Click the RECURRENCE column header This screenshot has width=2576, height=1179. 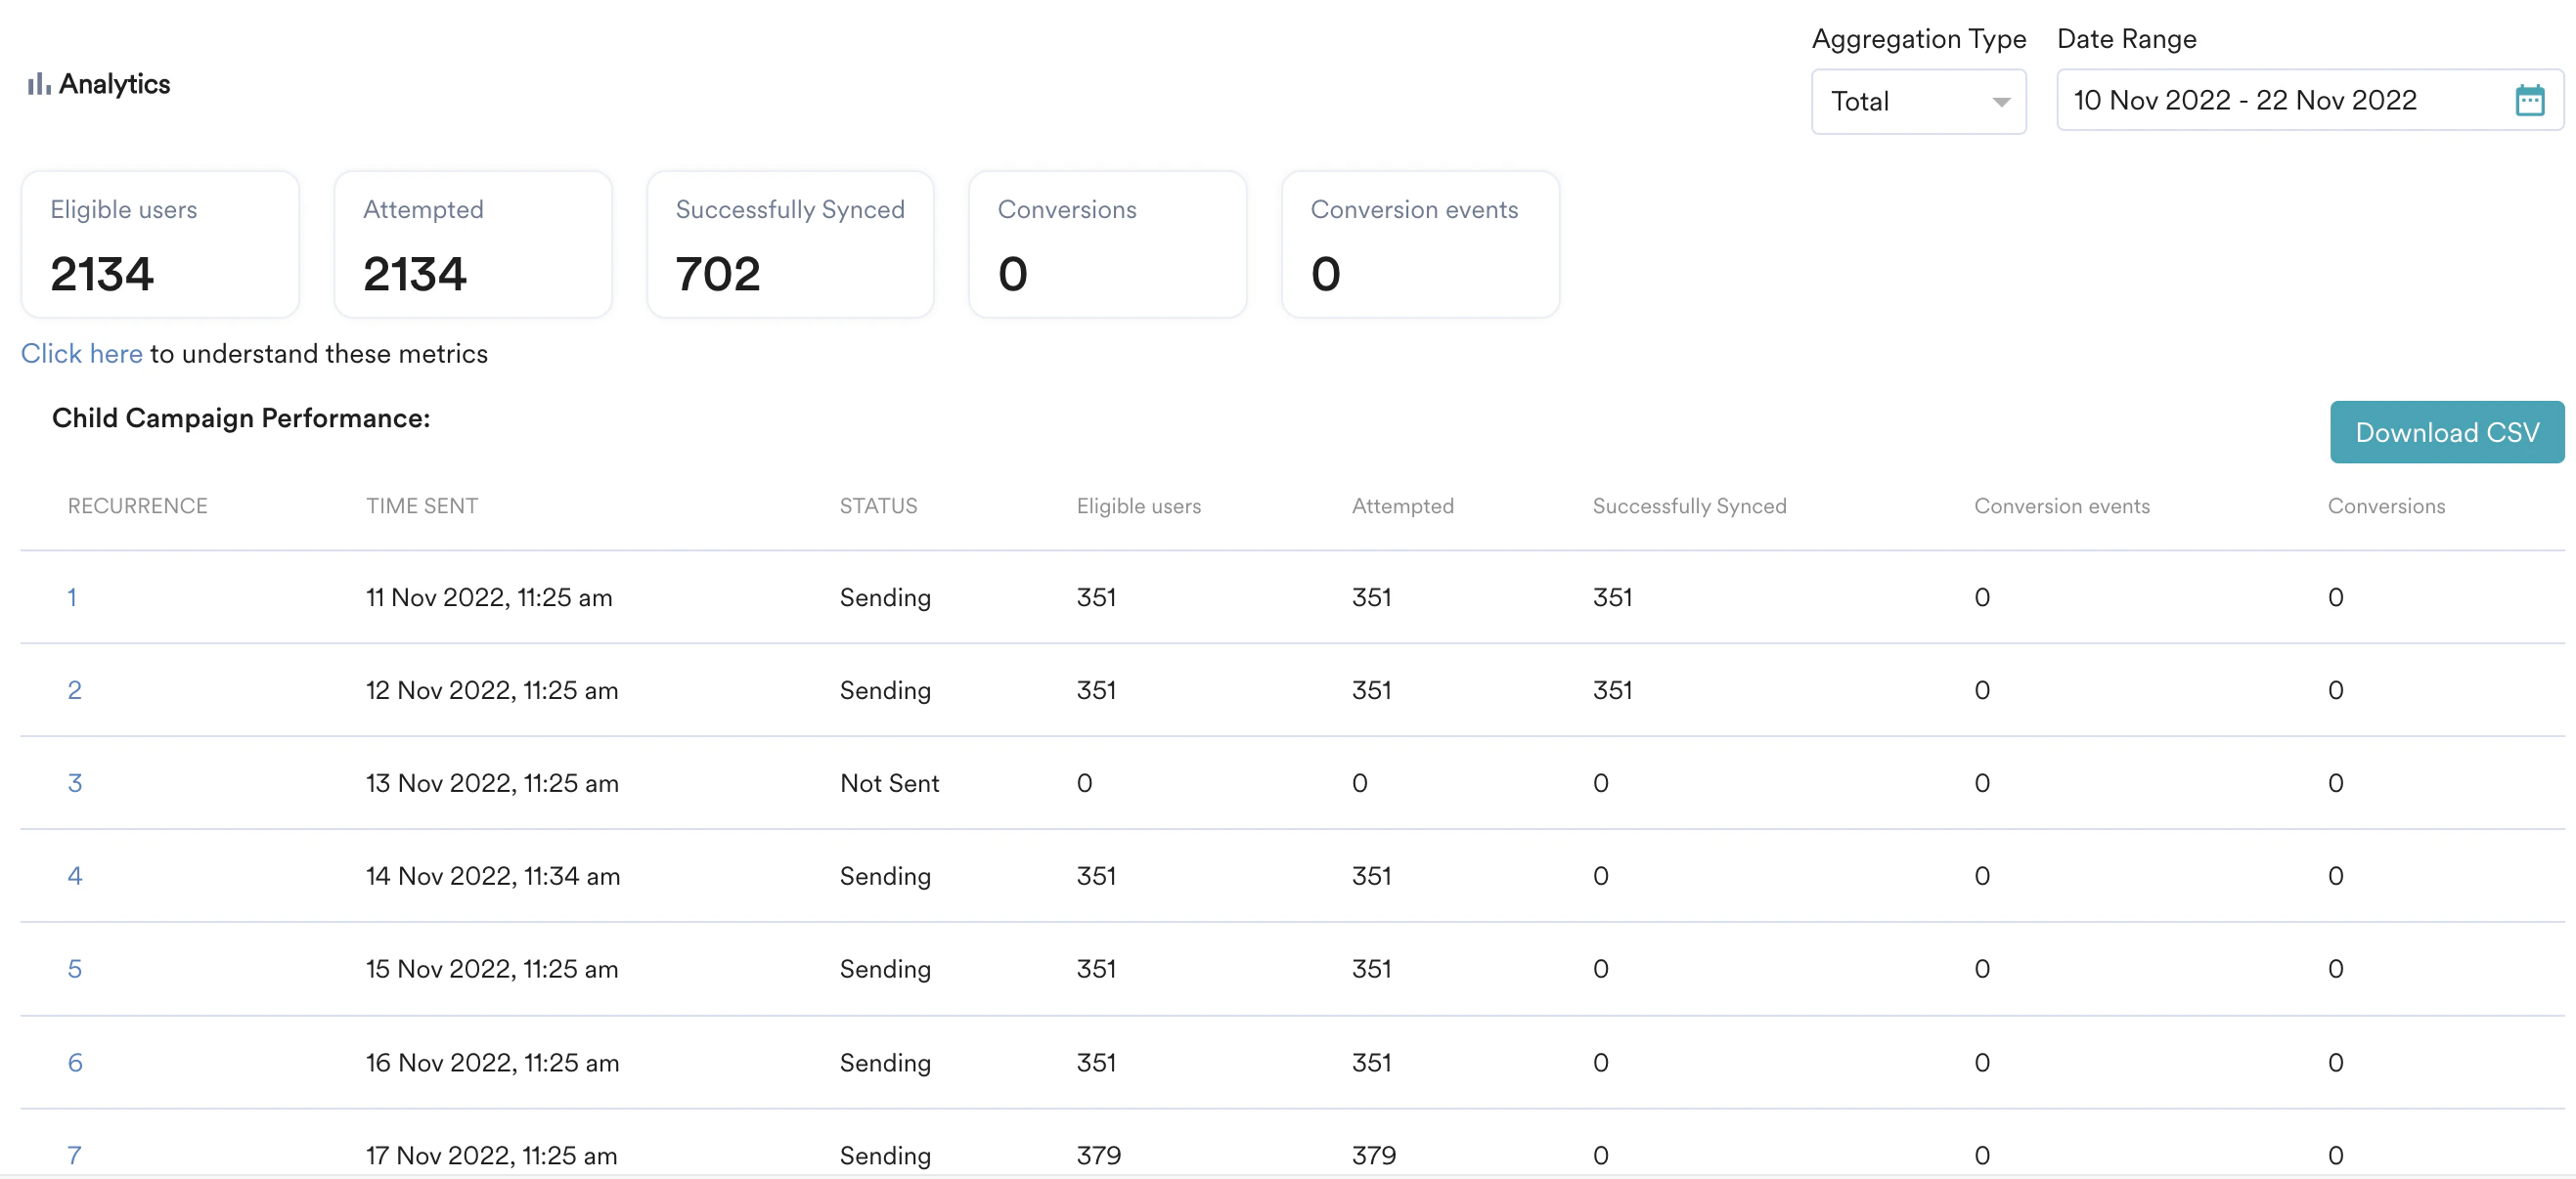tap(137, 506)
